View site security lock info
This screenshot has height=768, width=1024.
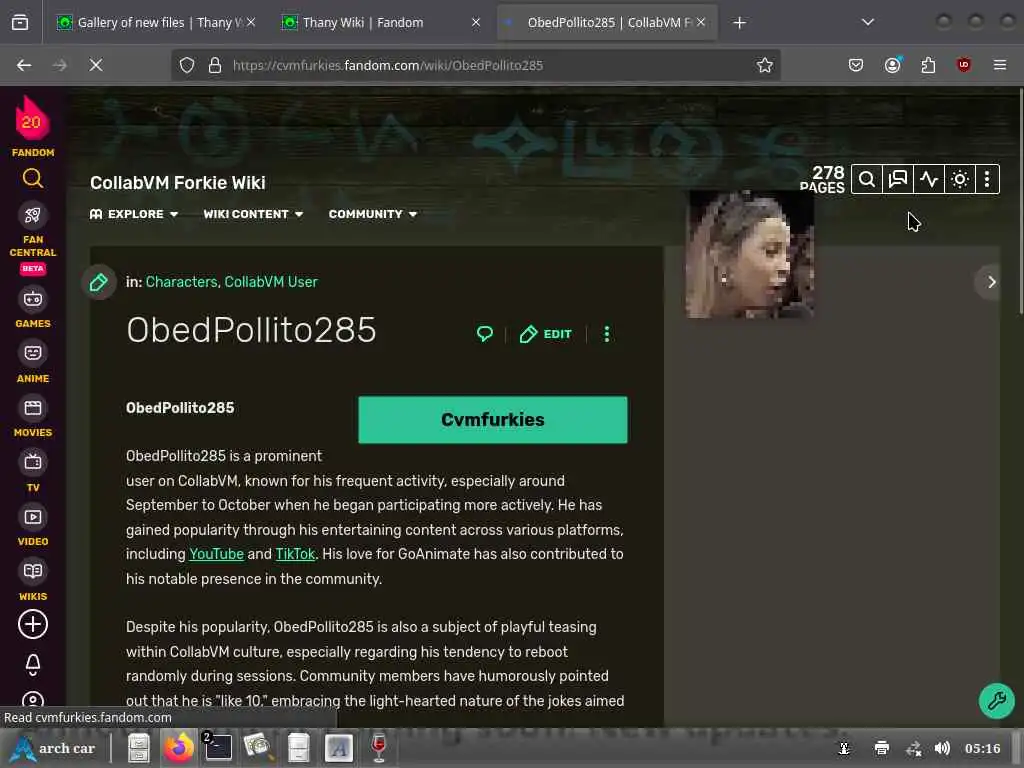pyautogui.click(x=215, y=65)
